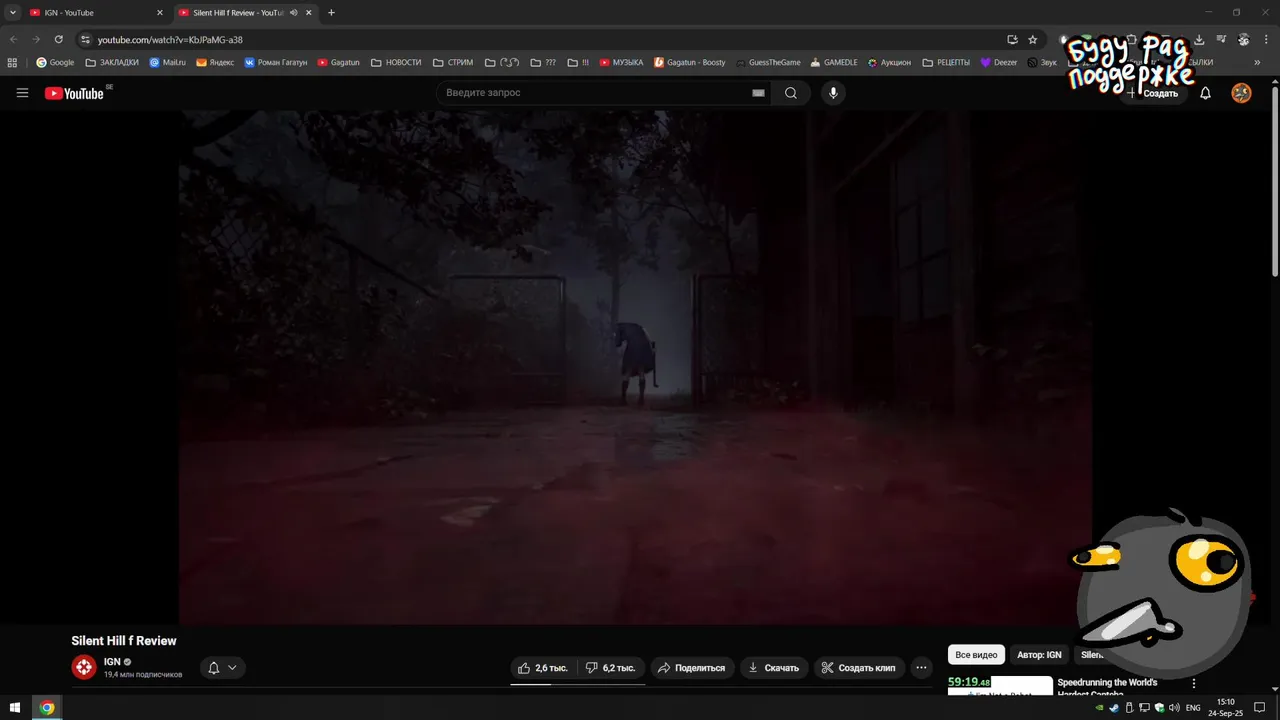Open the volume control in tray
Viewport: 1280px width, 720px height.
[x=1173, y=707]
